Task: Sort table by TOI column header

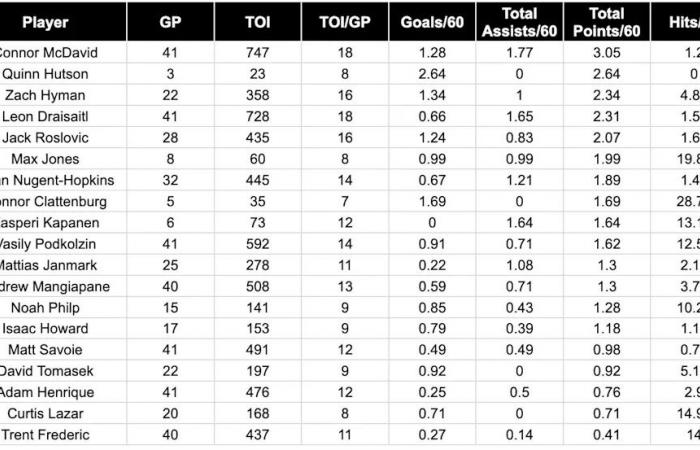Action: [257, 22]
